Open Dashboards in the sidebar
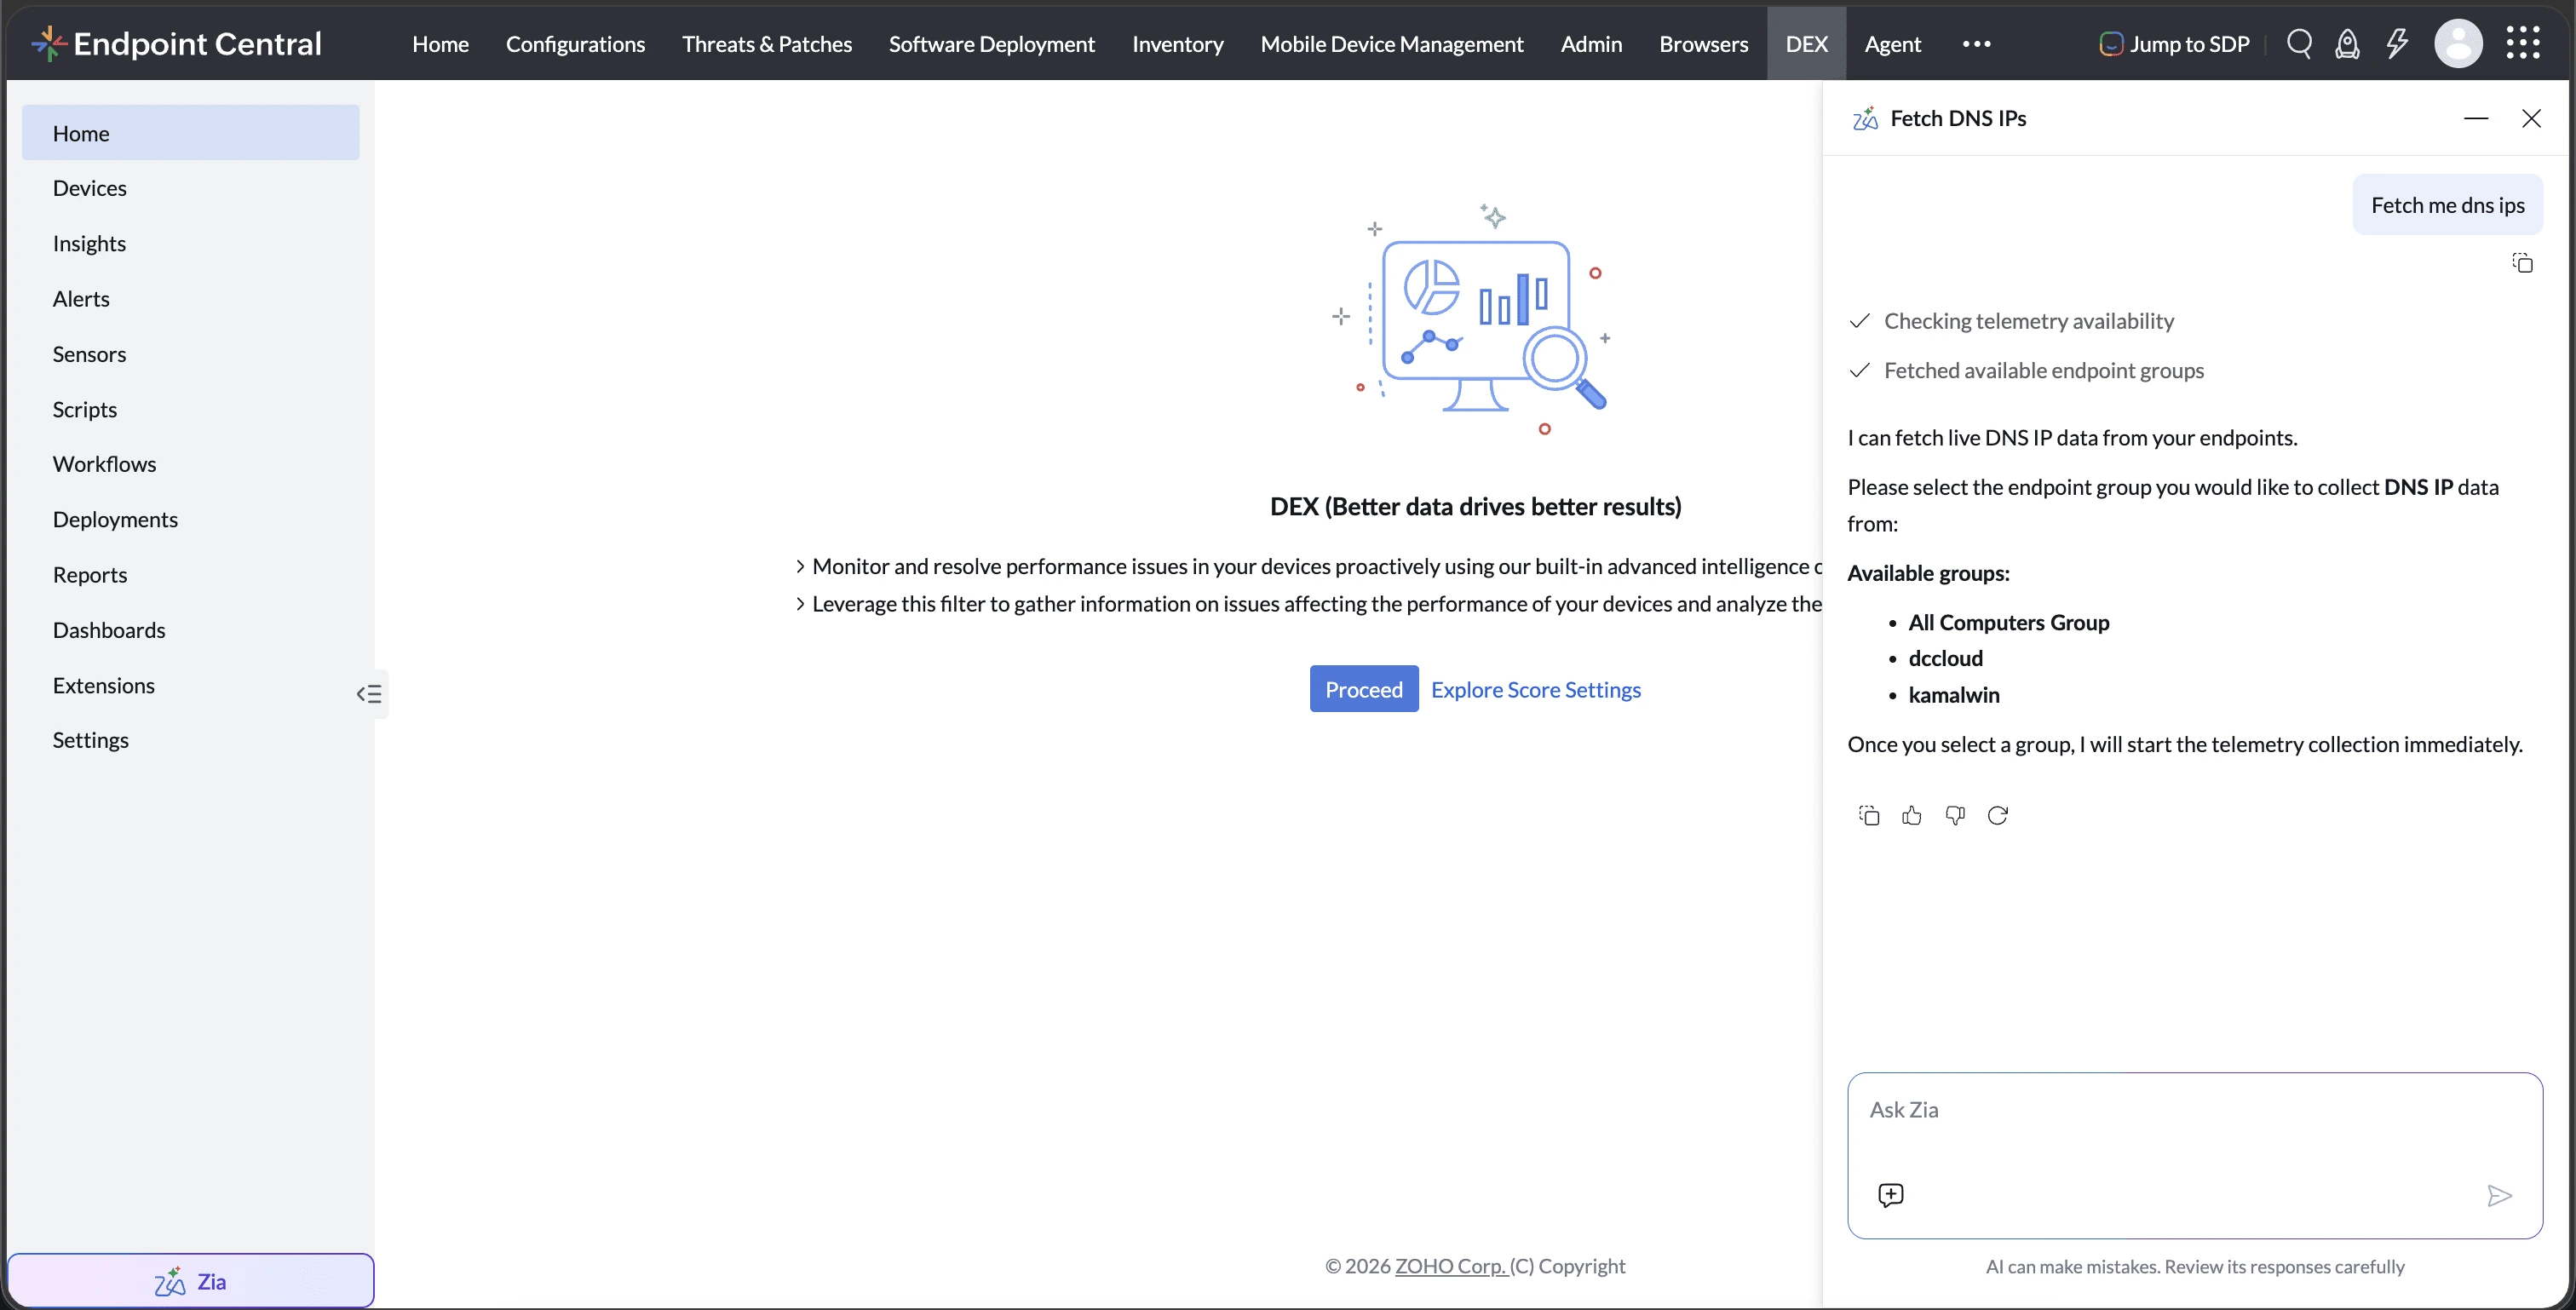Viewport: 2576px width, 1310px height. [190, 630]
